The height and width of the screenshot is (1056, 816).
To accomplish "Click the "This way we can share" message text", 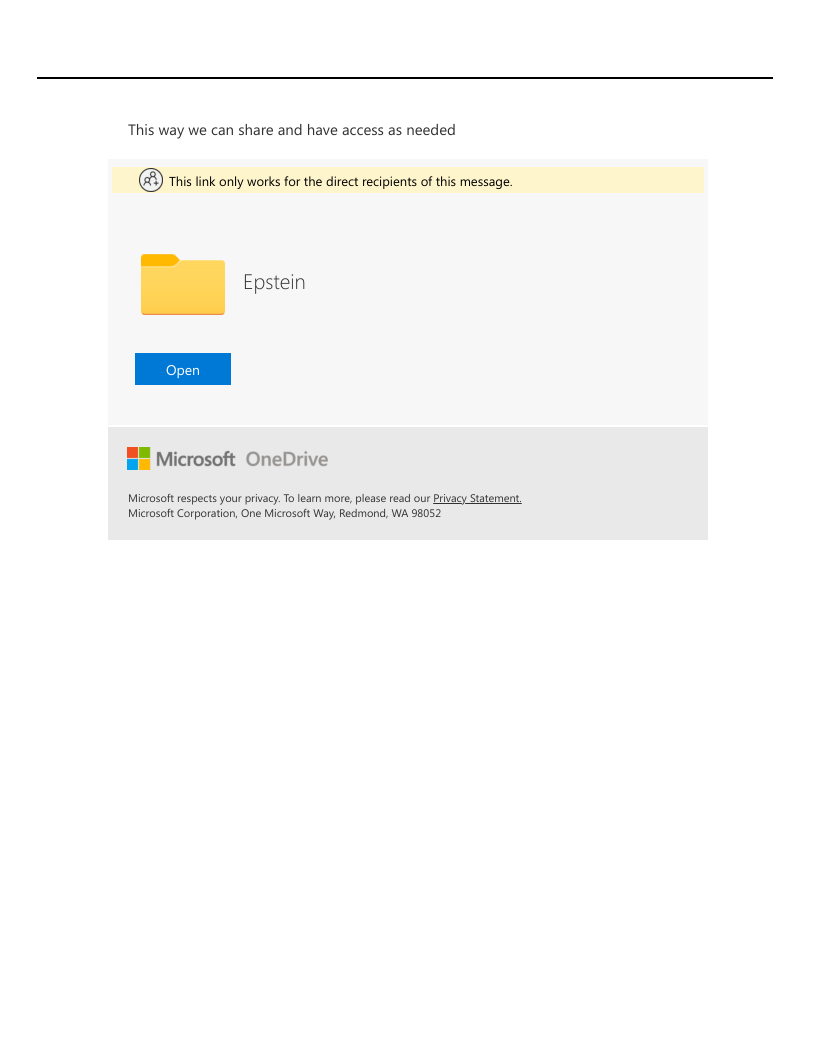I will pos(292,130).
